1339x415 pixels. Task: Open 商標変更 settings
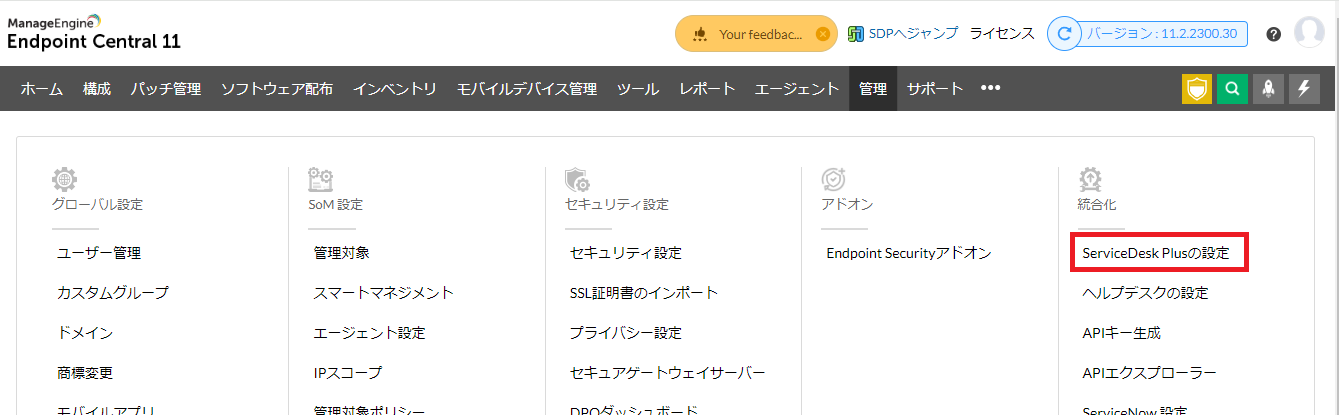tap(85, 373)
